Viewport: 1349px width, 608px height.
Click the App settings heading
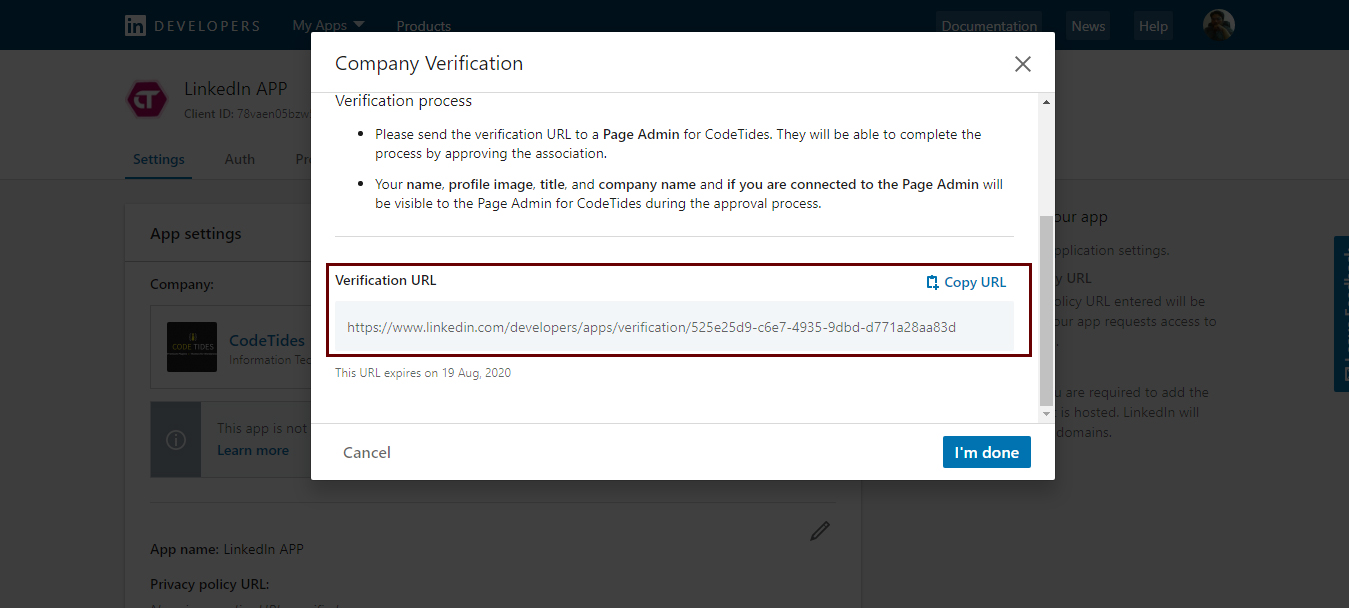pos(196,233)
